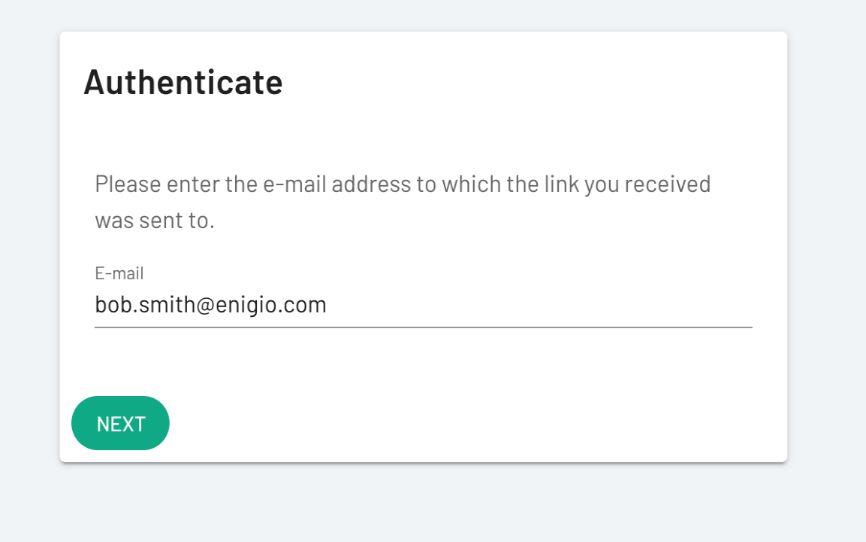This screenshot has height=542, width=866.
Task: Click the small E-mail field label
Action: [119, 273]
